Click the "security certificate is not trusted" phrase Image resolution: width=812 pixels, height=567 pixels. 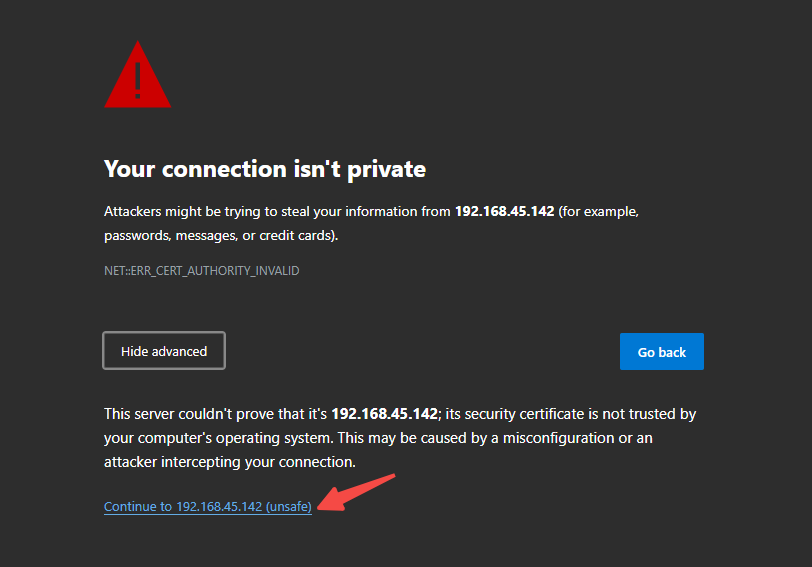click(x=571, y=414)
